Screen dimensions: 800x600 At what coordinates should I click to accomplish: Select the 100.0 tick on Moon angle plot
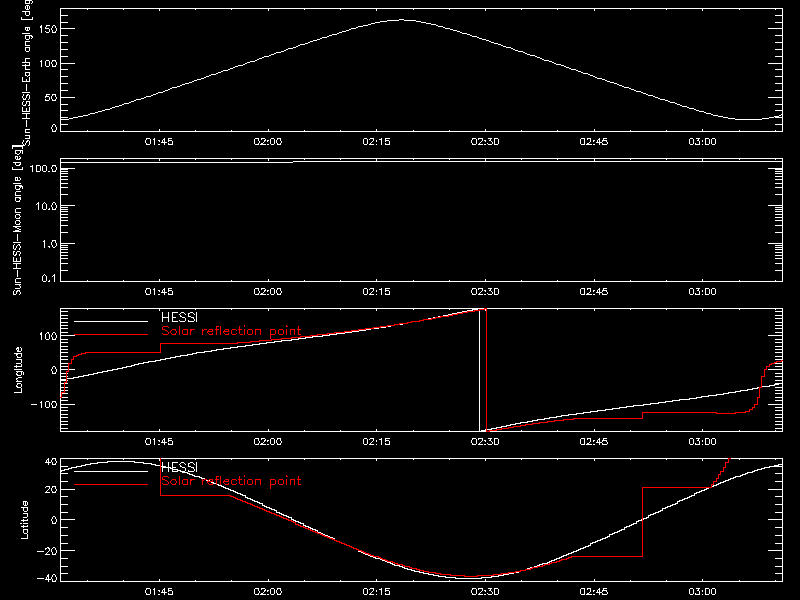44,168
